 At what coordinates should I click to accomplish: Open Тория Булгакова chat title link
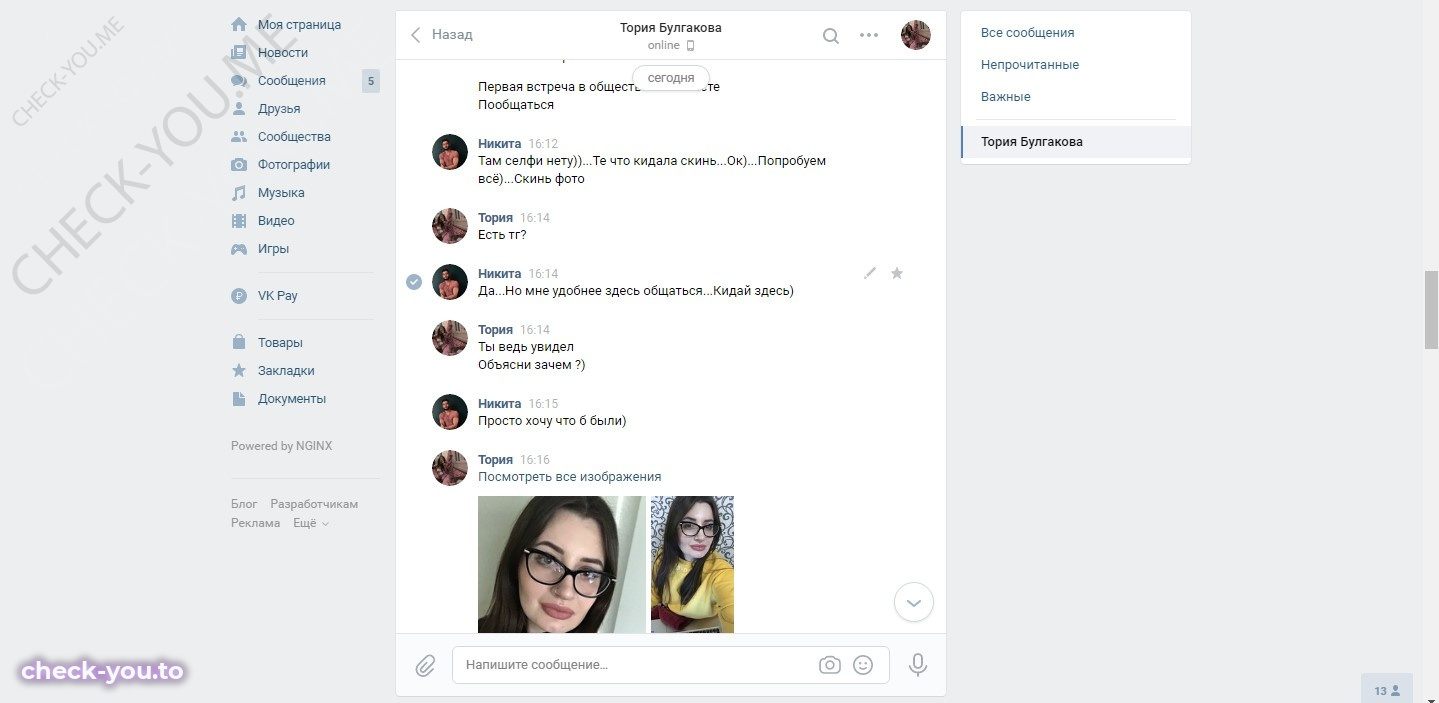pyautogui.click(x=671, y=28)
